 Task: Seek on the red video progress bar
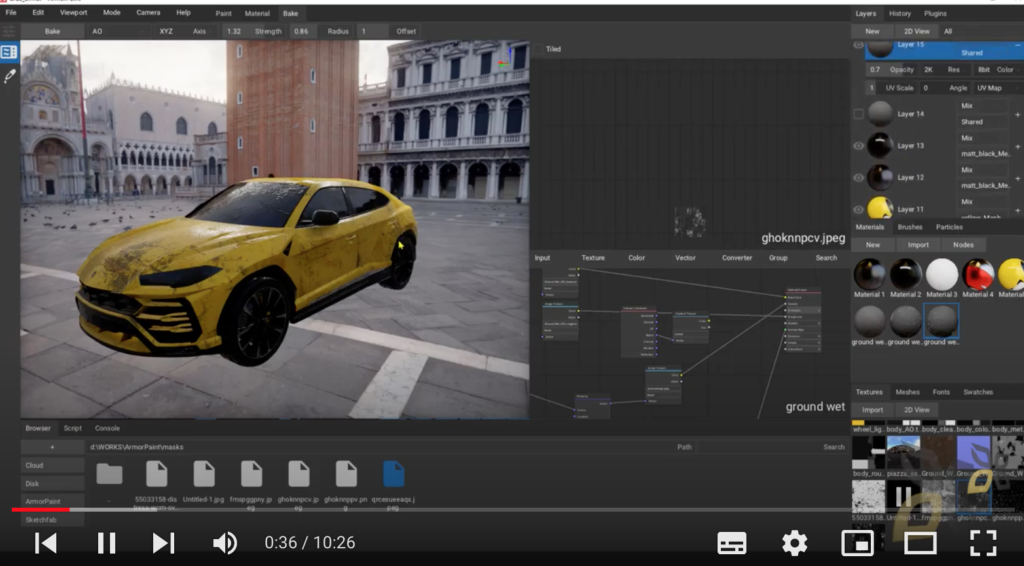point(40,509)
